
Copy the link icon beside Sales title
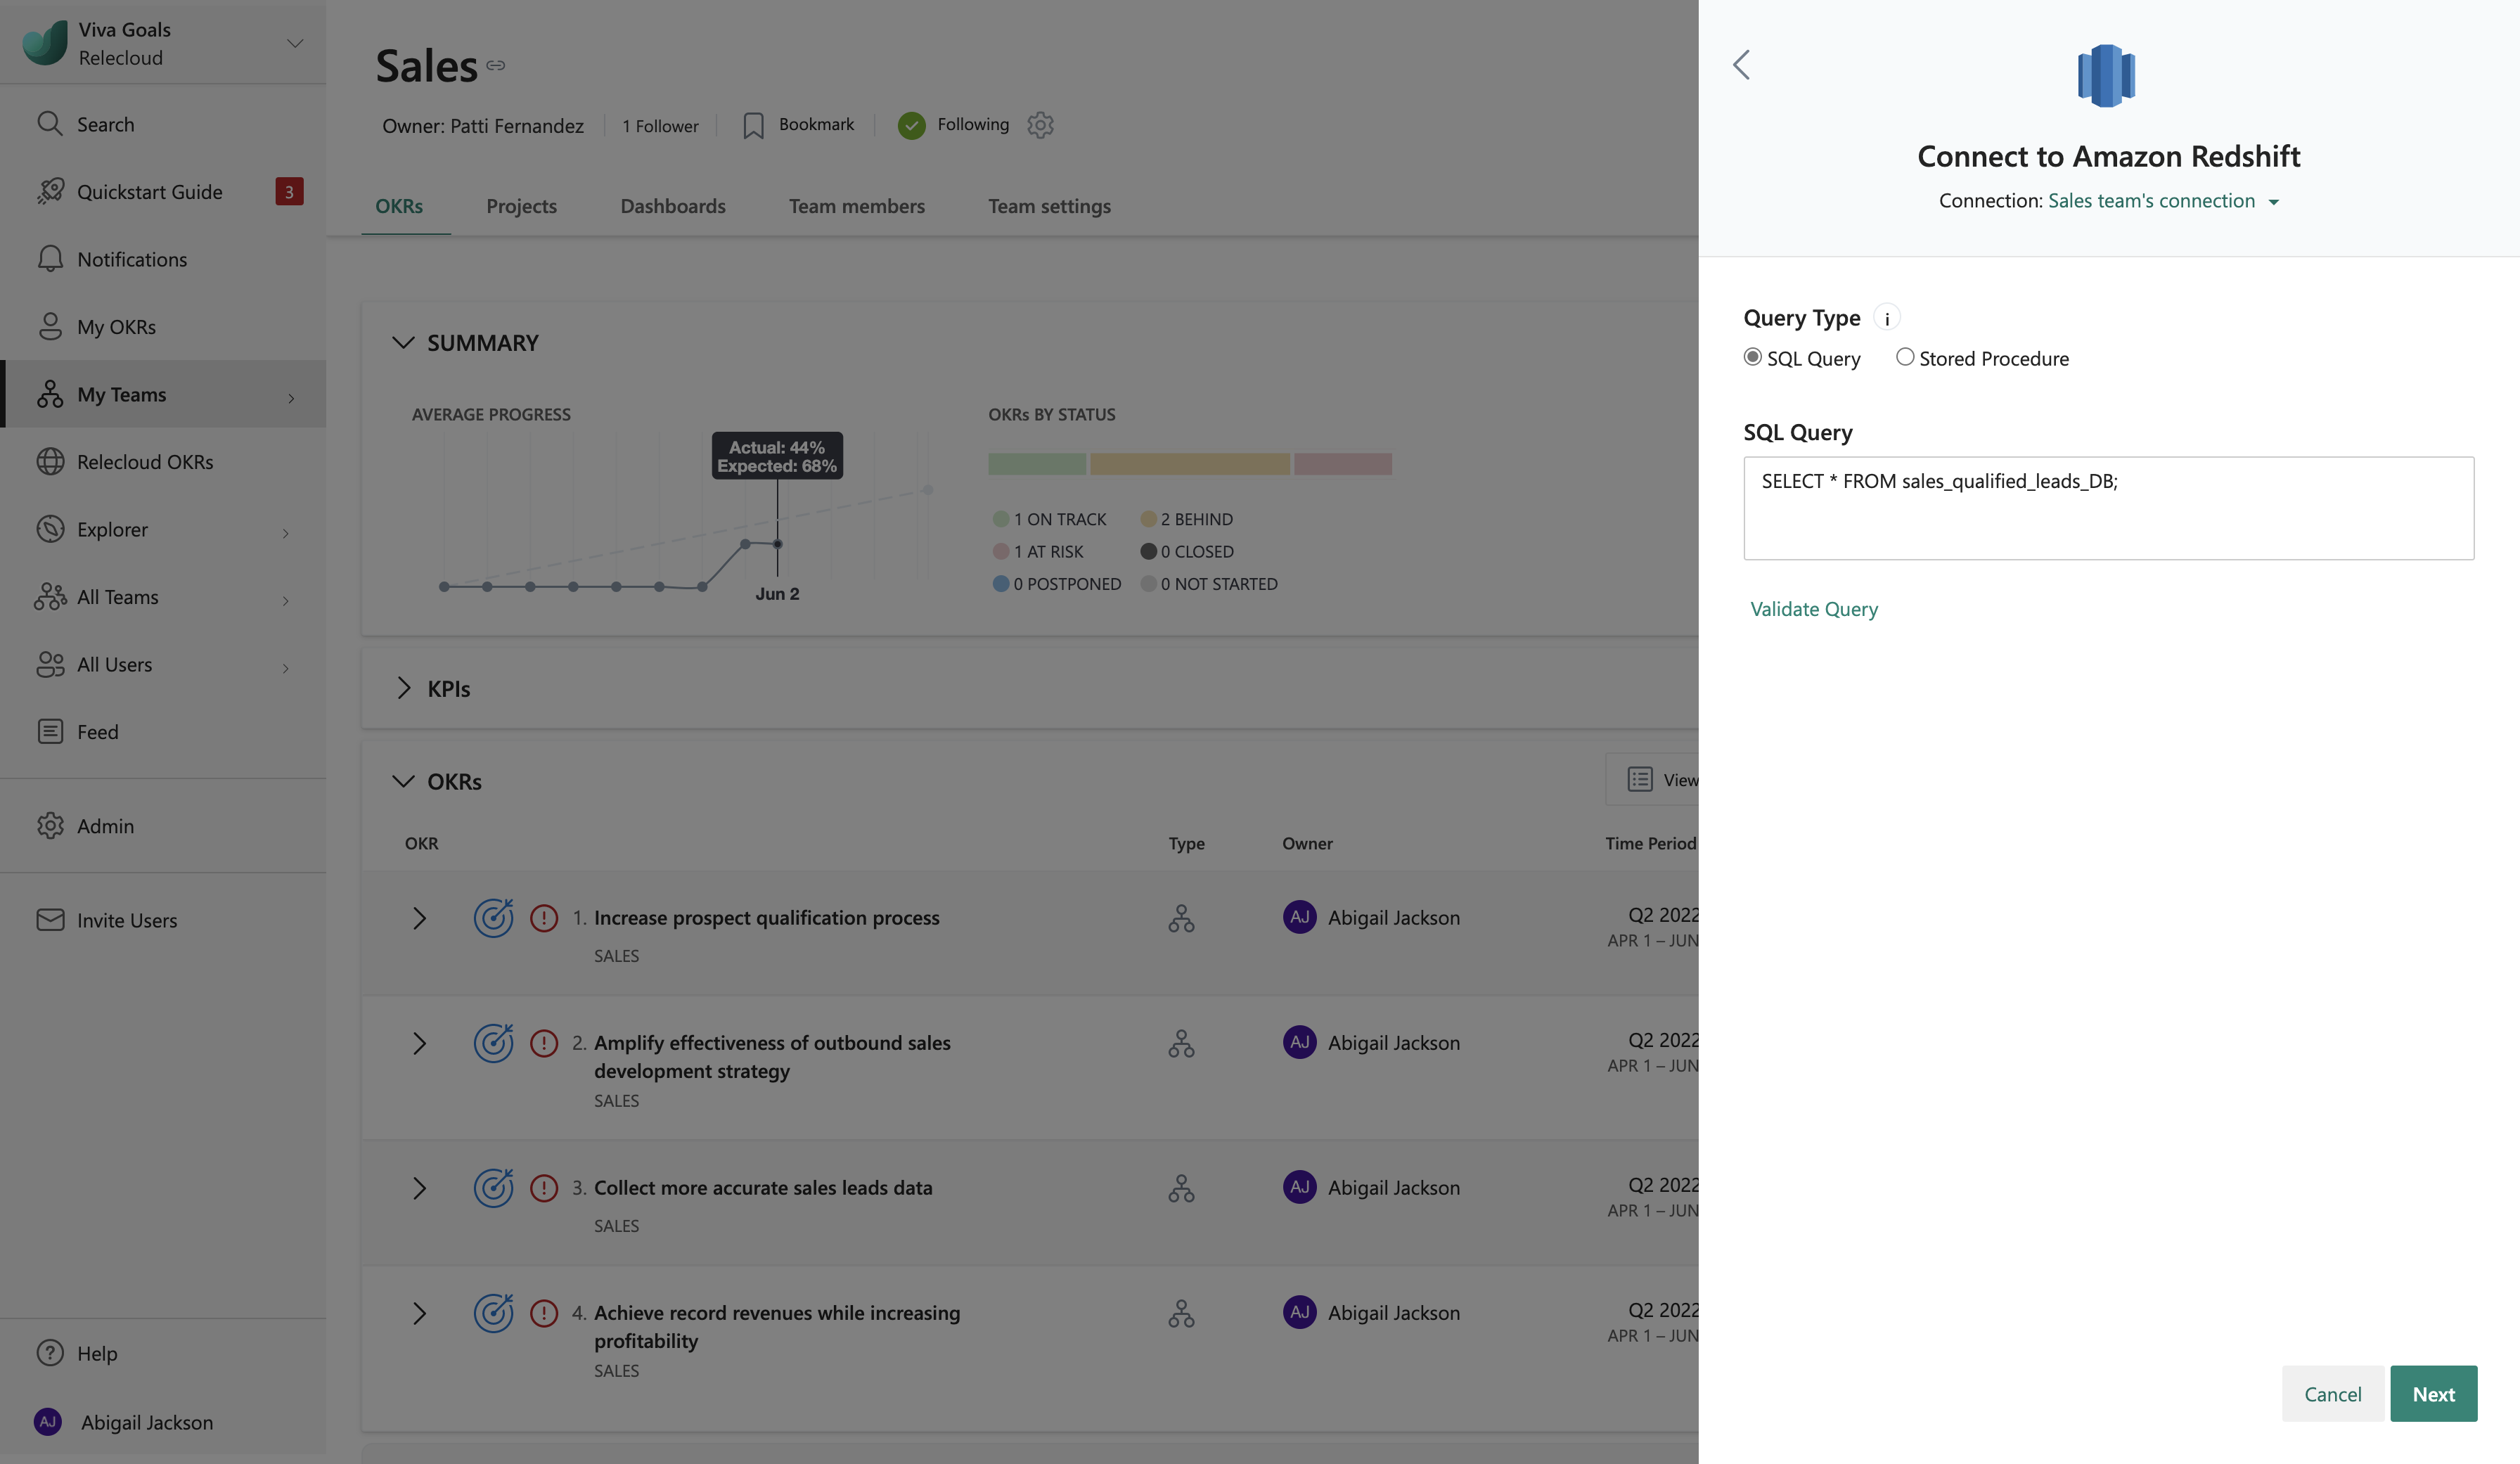(496, 66)
